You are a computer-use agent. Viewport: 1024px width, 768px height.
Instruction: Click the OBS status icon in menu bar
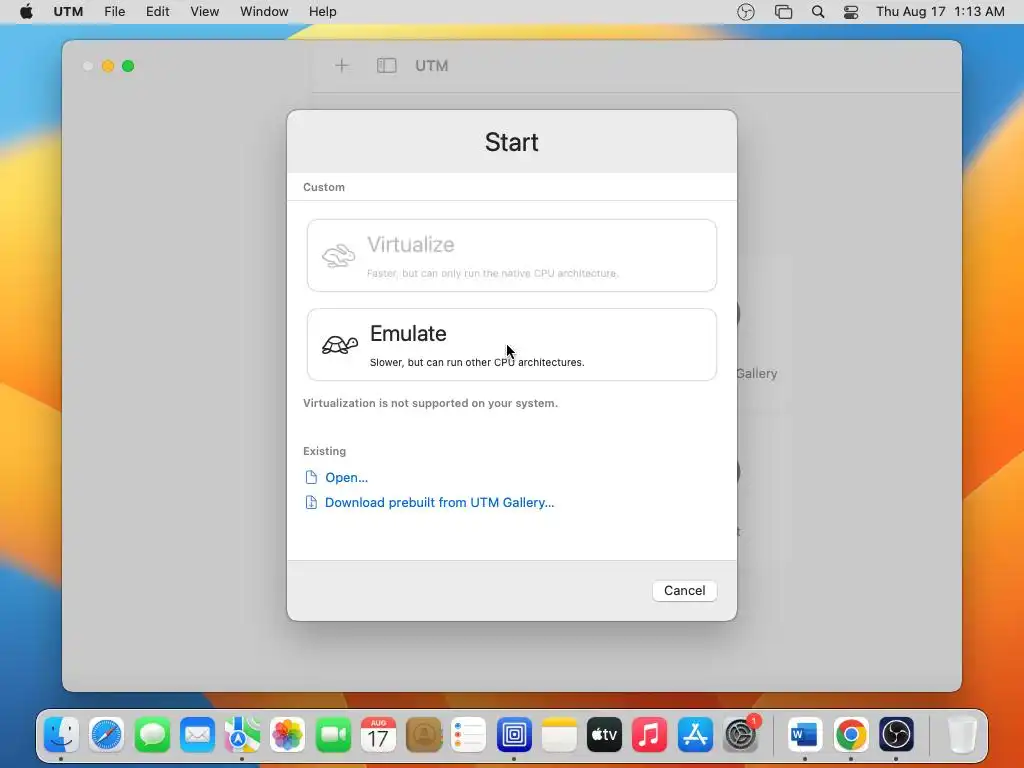pyautogui.click(x=746, y=12)
